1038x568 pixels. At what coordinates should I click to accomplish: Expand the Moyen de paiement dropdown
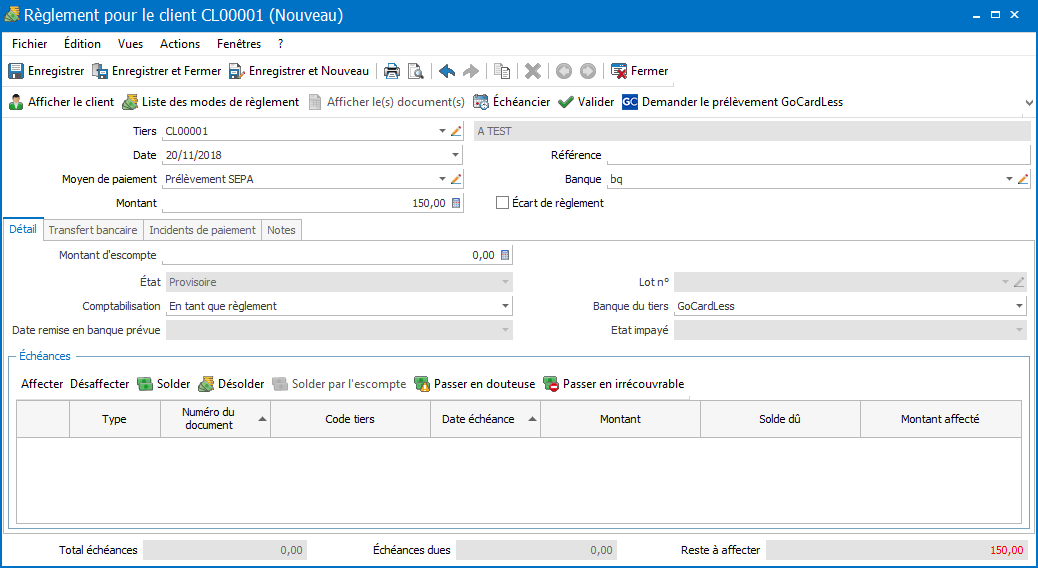point(442,179)
